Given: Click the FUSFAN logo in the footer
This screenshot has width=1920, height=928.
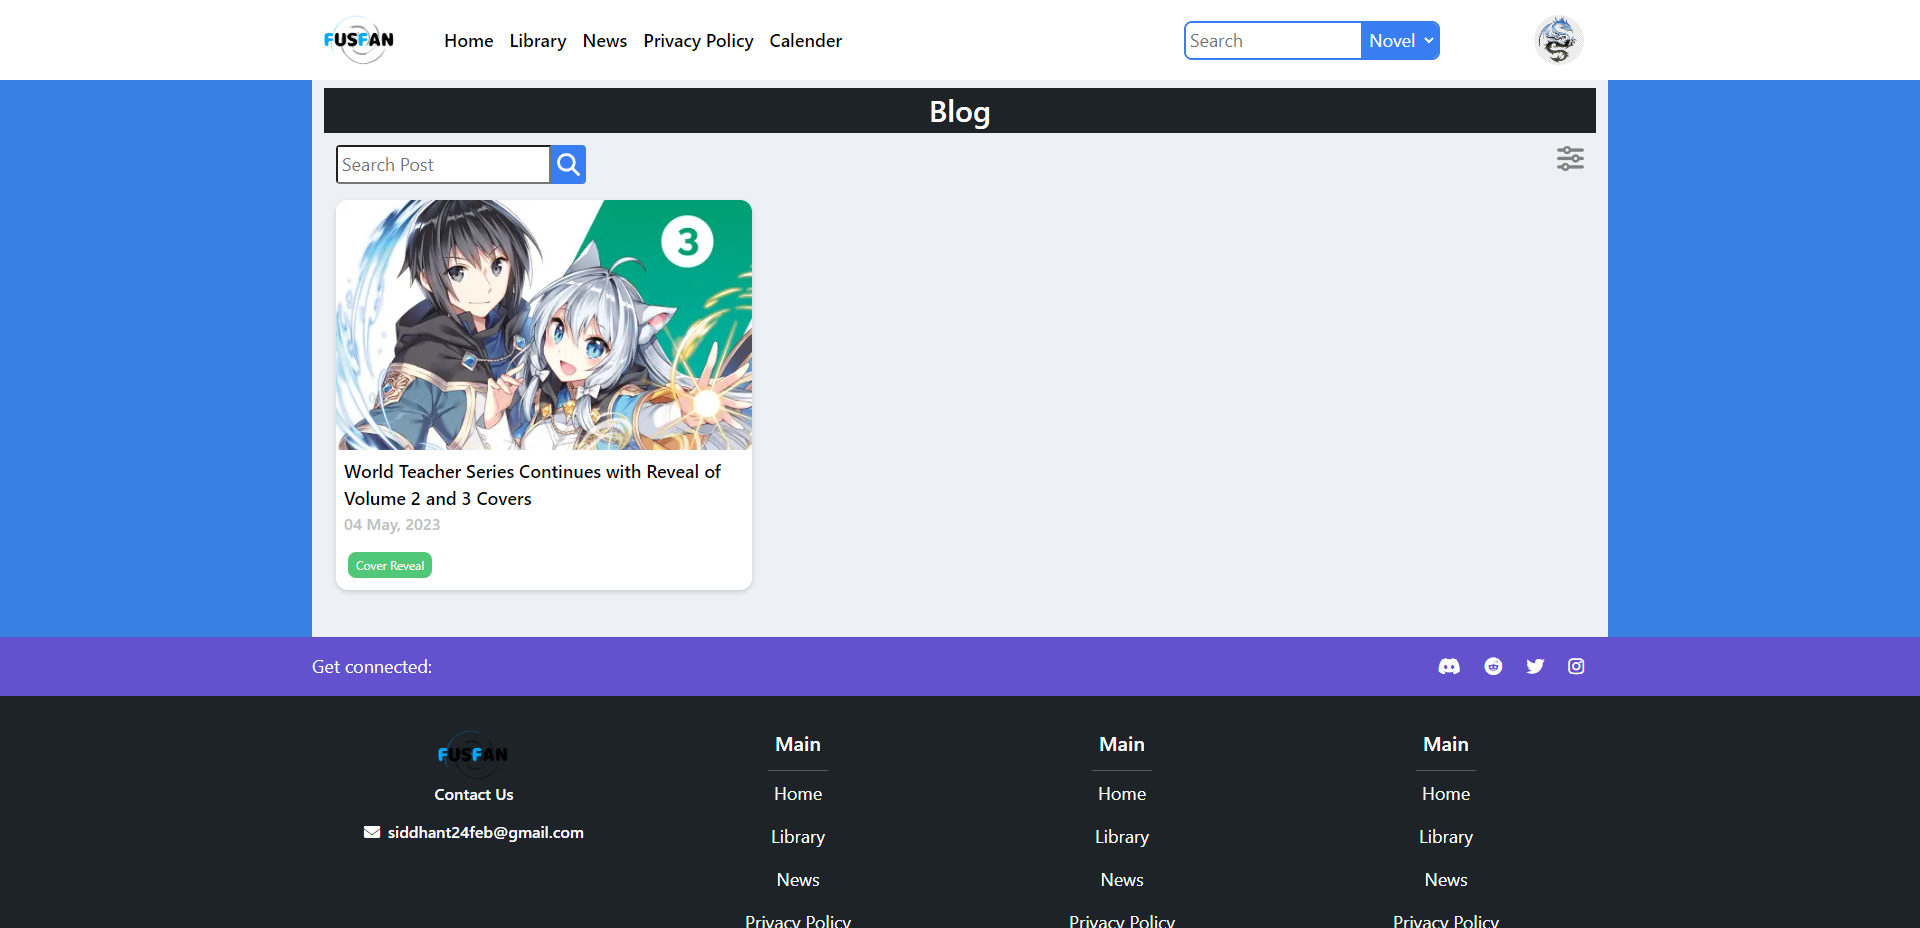Looking at the screenshot, I should tap(473, 754).
